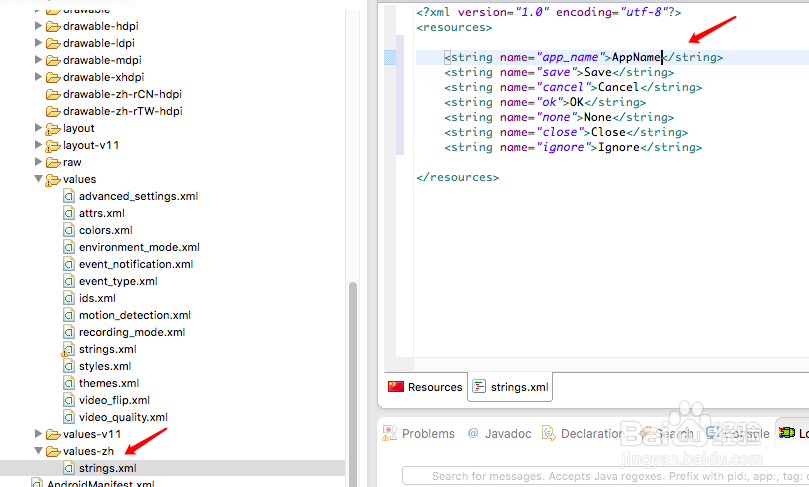Screen dimensions: 809x487
Task: Click the drawable-zh-rCN-hdpi folder icon
Action: pyautogui.click(x=53, y=94)
